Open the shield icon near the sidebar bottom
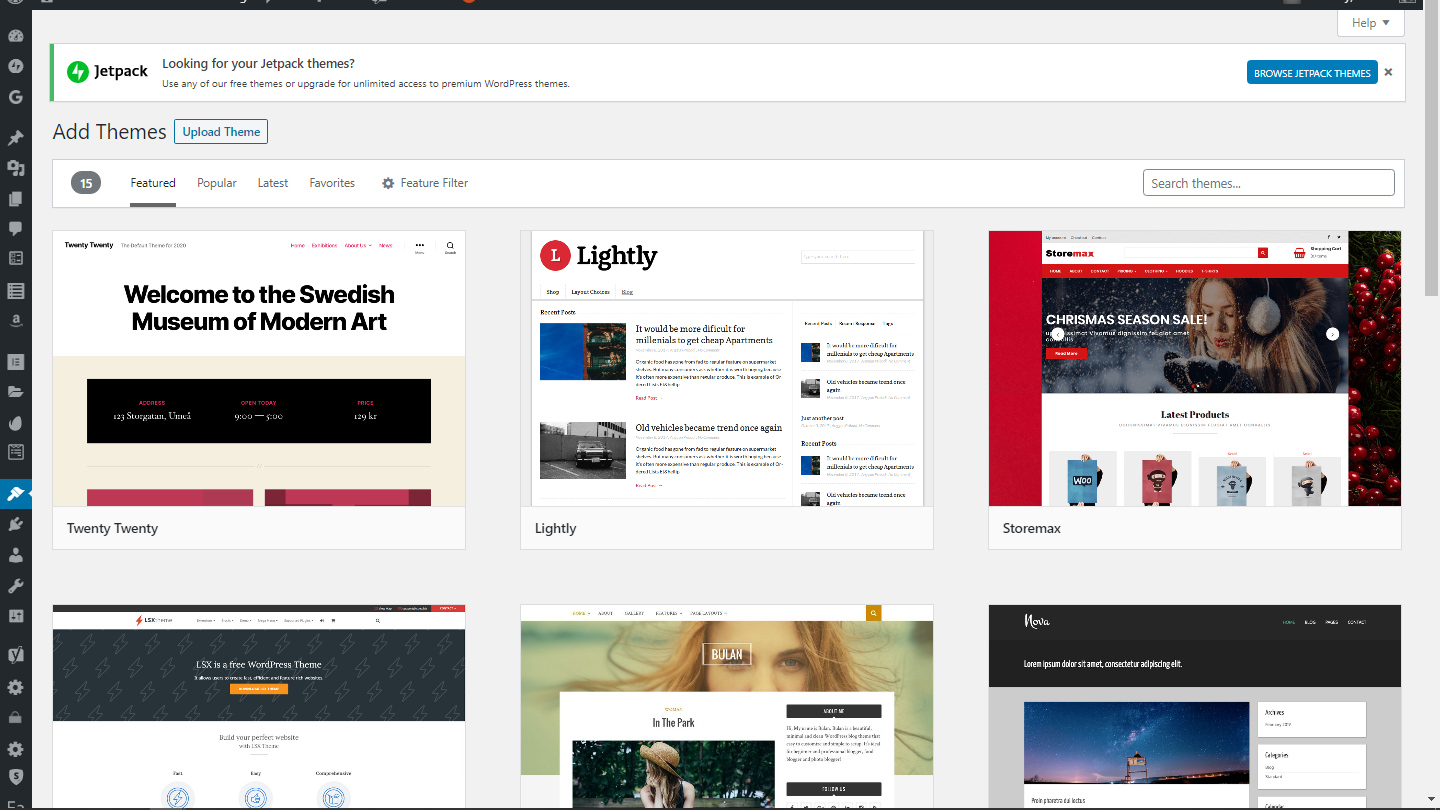The image size is (1440, 810). pos(15,776)
